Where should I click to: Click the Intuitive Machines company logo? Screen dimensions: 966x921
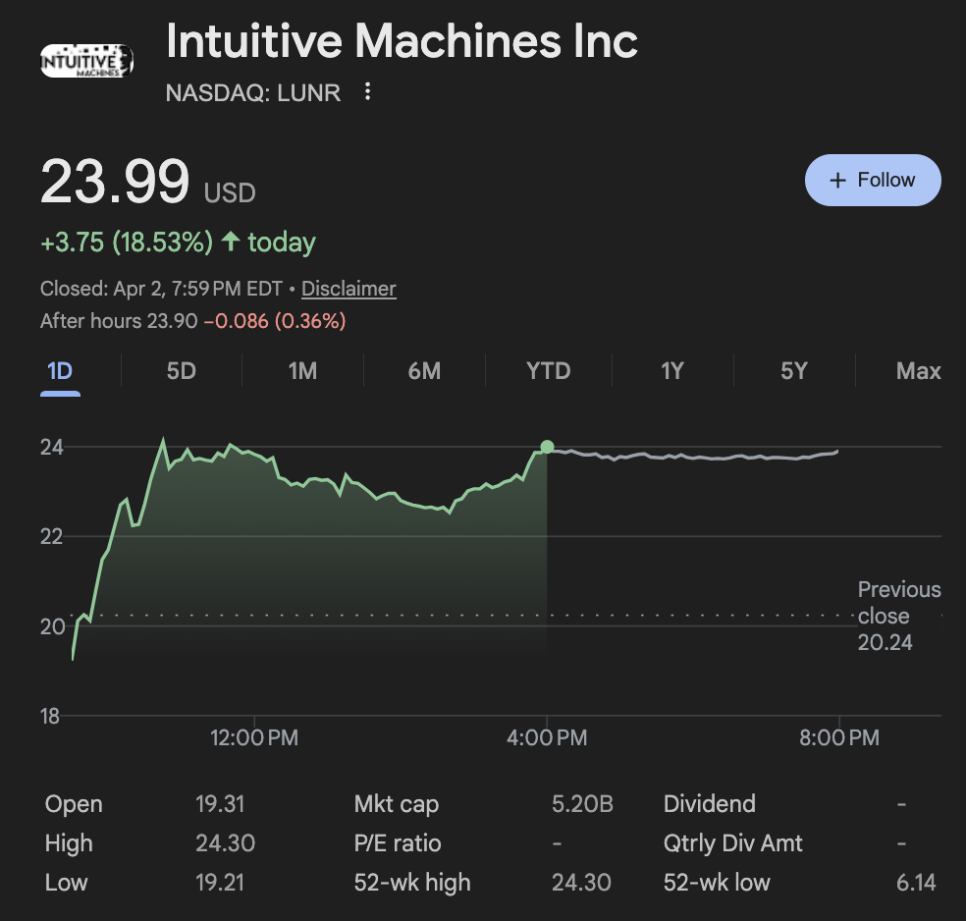point(86,62)
